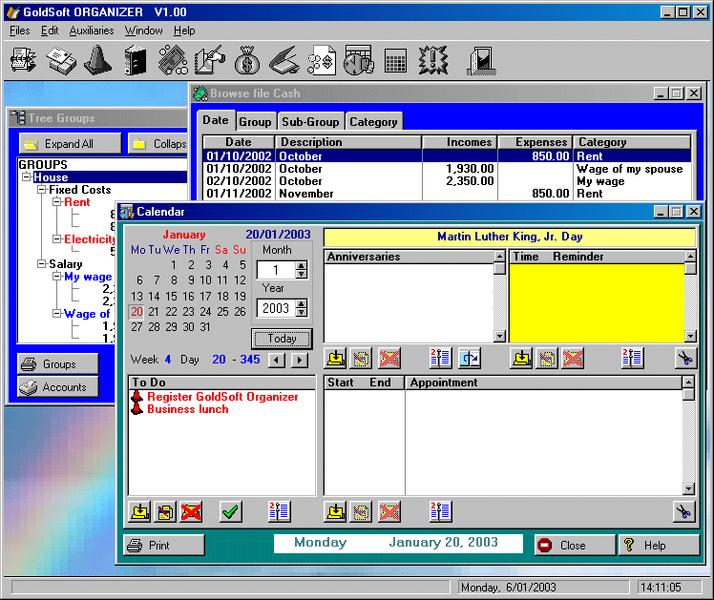Click the scissors icon beside Reminder toolbar

pyautogui.click(x=685, y=358)
